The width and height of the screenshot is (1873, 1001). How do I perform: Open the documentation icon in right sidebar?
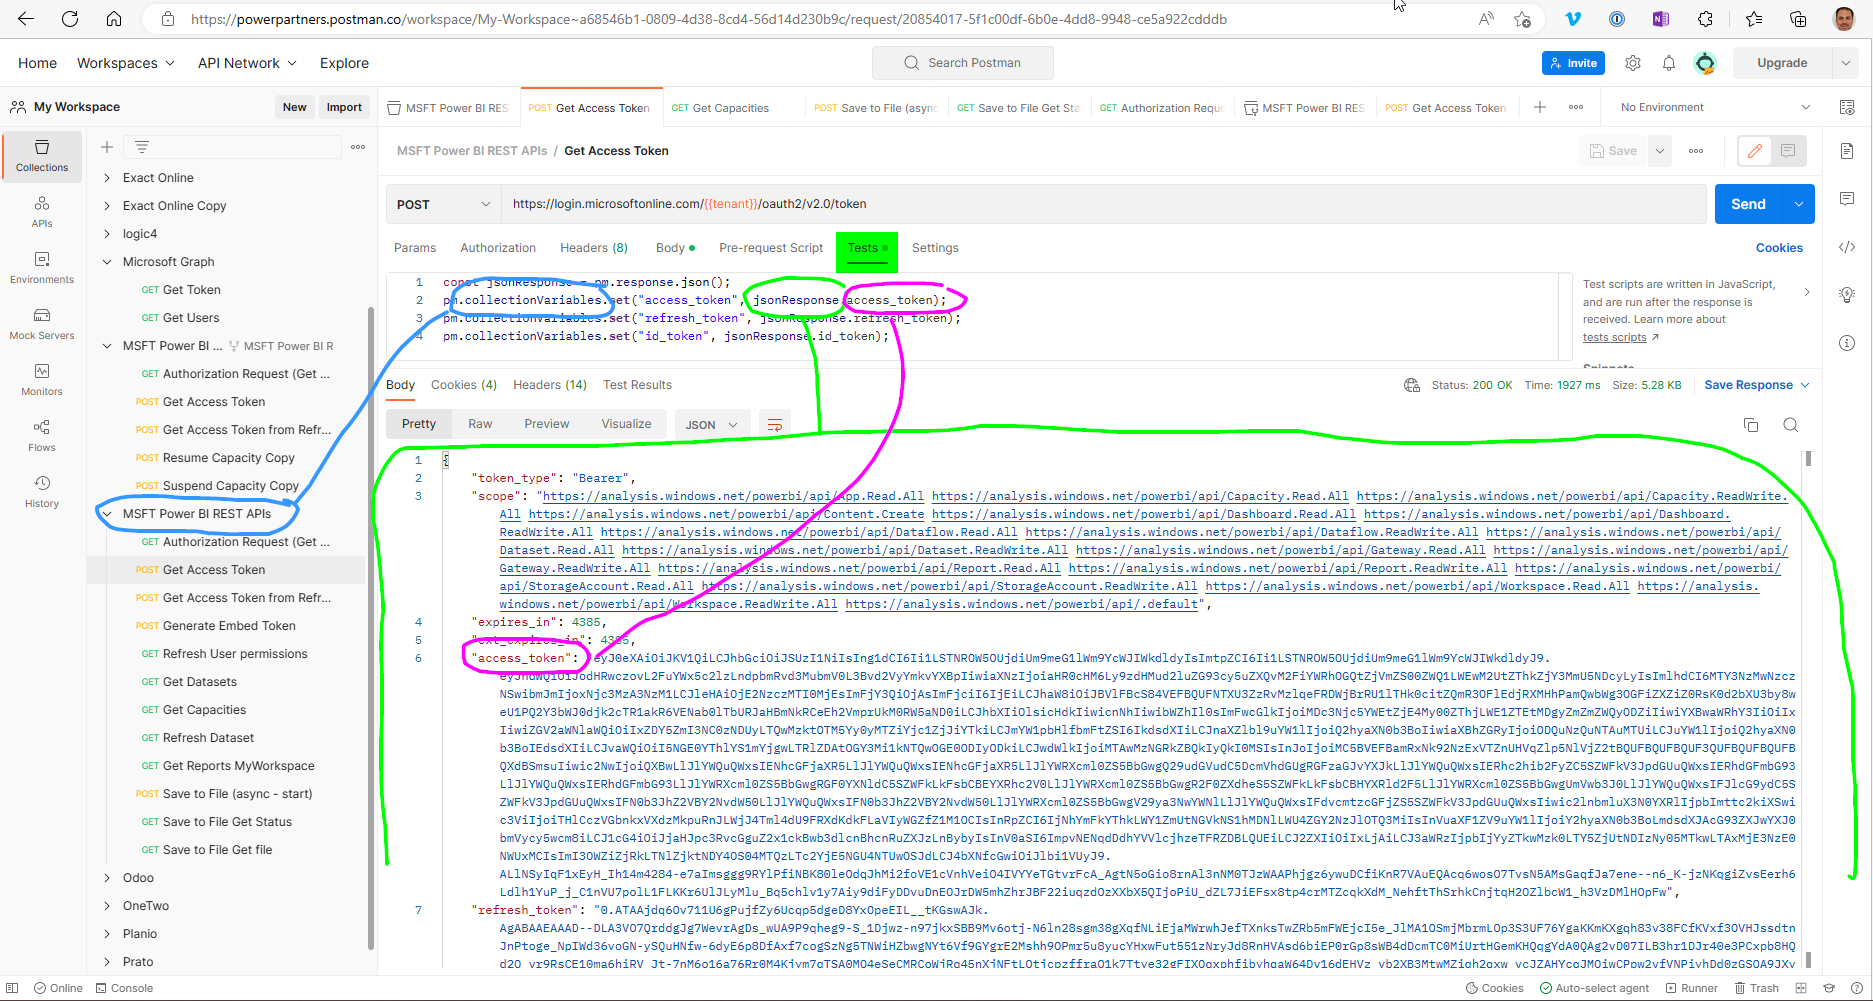[1847, 151]
